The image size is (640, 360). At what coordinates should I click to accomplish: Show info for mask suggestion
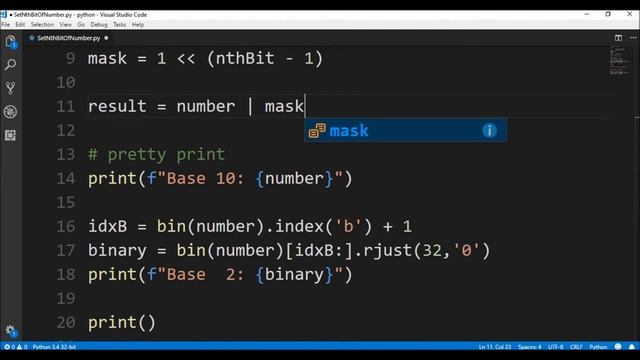click(489, 131)
